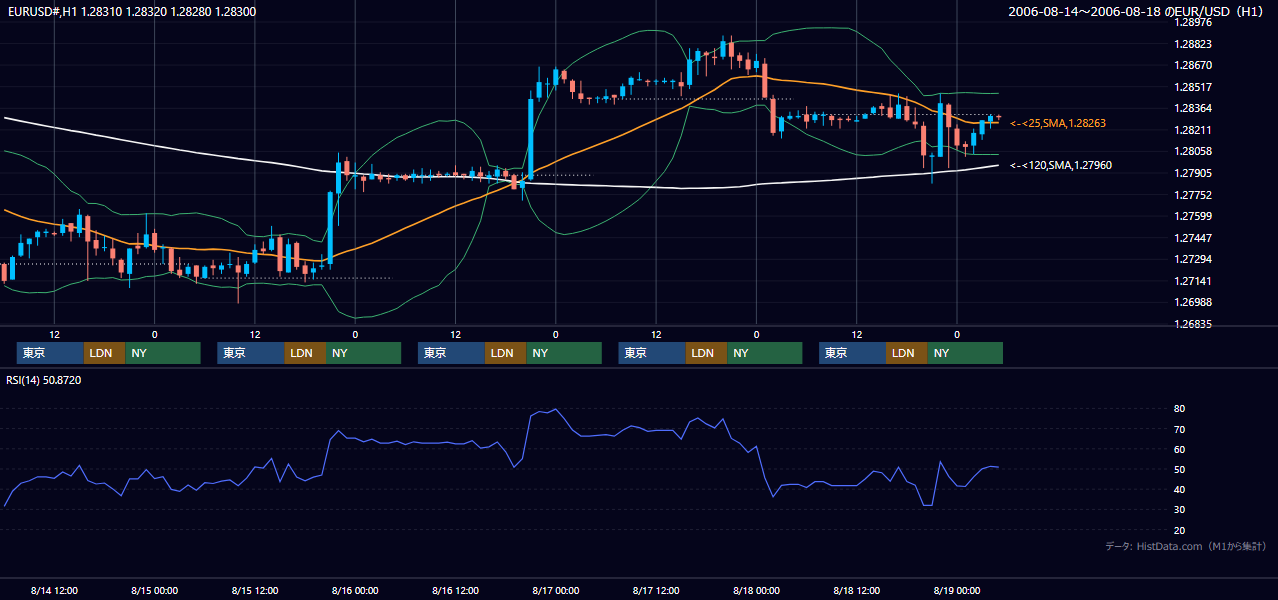Click RSI scale value 50

(x=1179, y=469)
